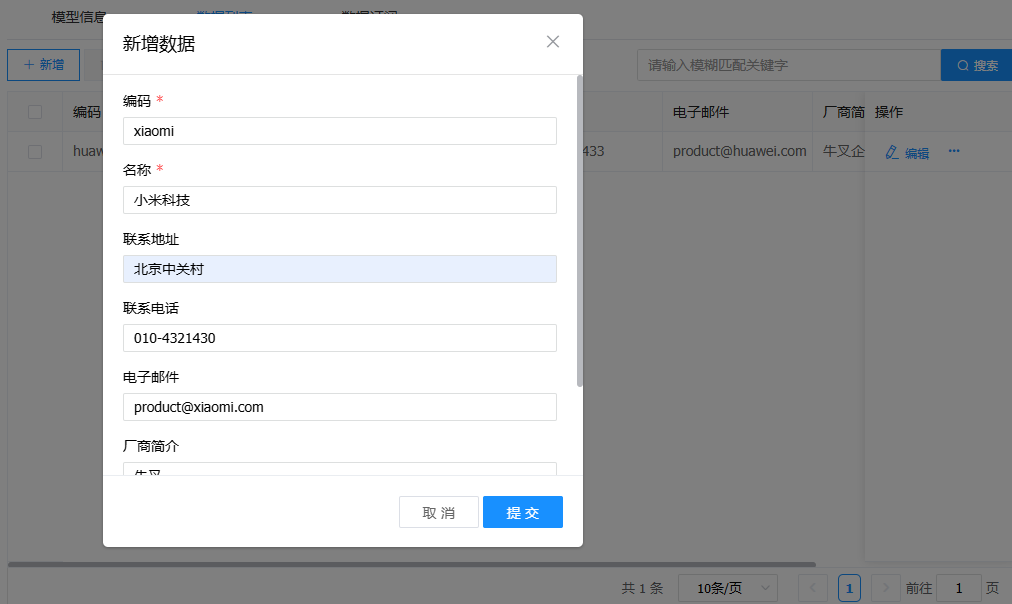The image size is (1012, 604).
Task: Check the huawei row checkbox
Action: coord(35,152)
